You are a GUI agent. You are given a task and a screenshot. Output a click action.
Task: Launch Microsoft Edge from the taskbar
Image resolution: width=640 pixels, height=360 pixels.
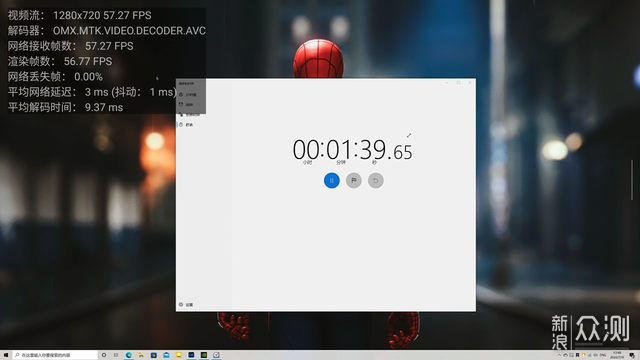click(129, 355)
